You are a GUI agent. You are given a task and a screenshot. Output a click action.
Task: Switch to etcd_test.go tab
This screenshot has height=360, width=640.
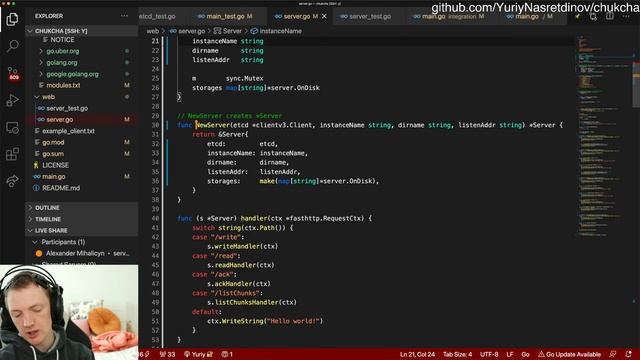(158, 16)
